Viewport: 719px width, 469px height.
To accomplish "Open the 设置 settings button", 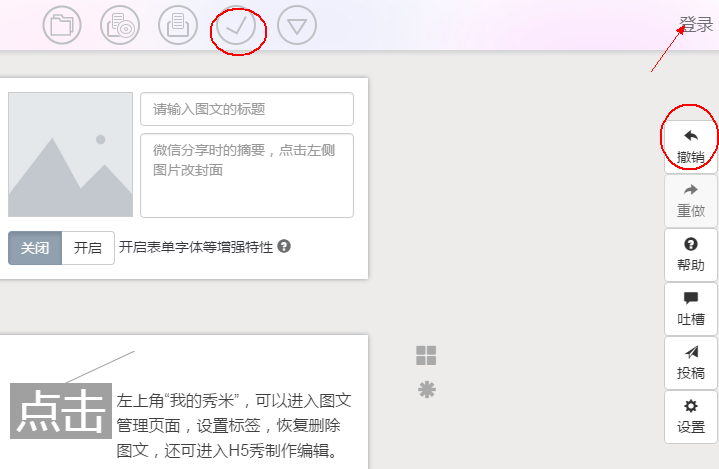I will 691,417.
